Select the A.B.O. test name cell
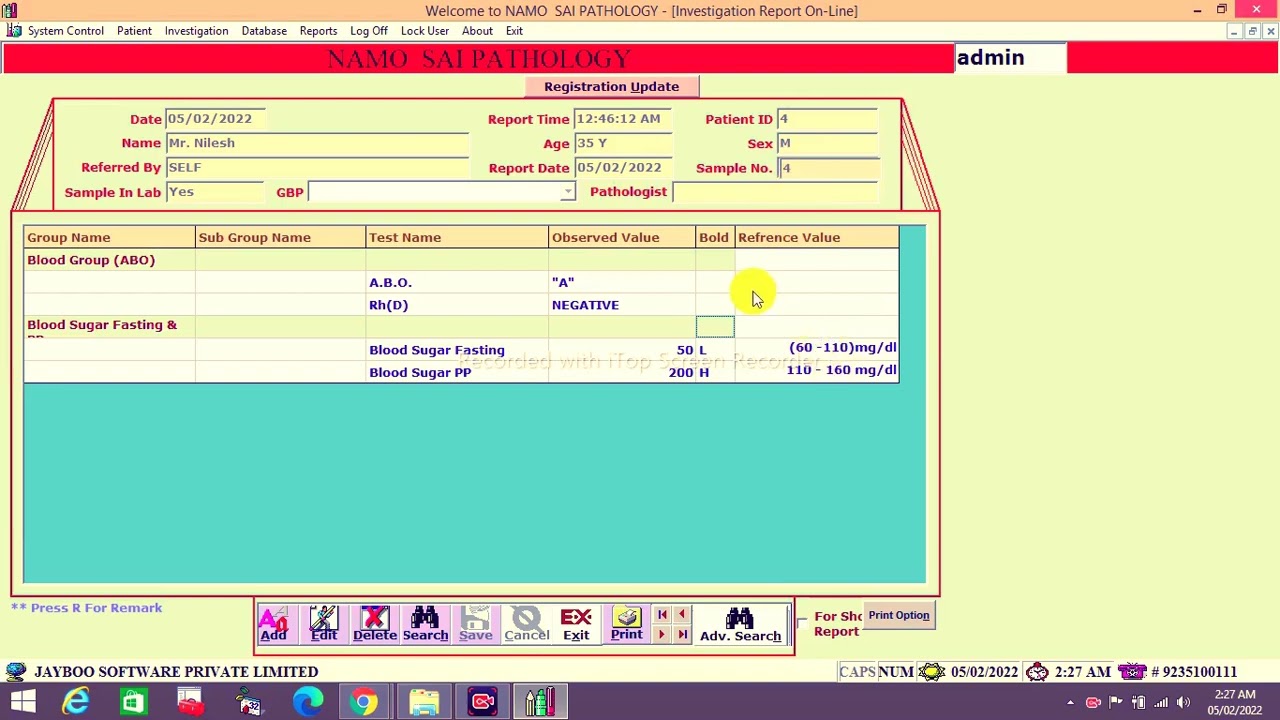 [458, 283]
